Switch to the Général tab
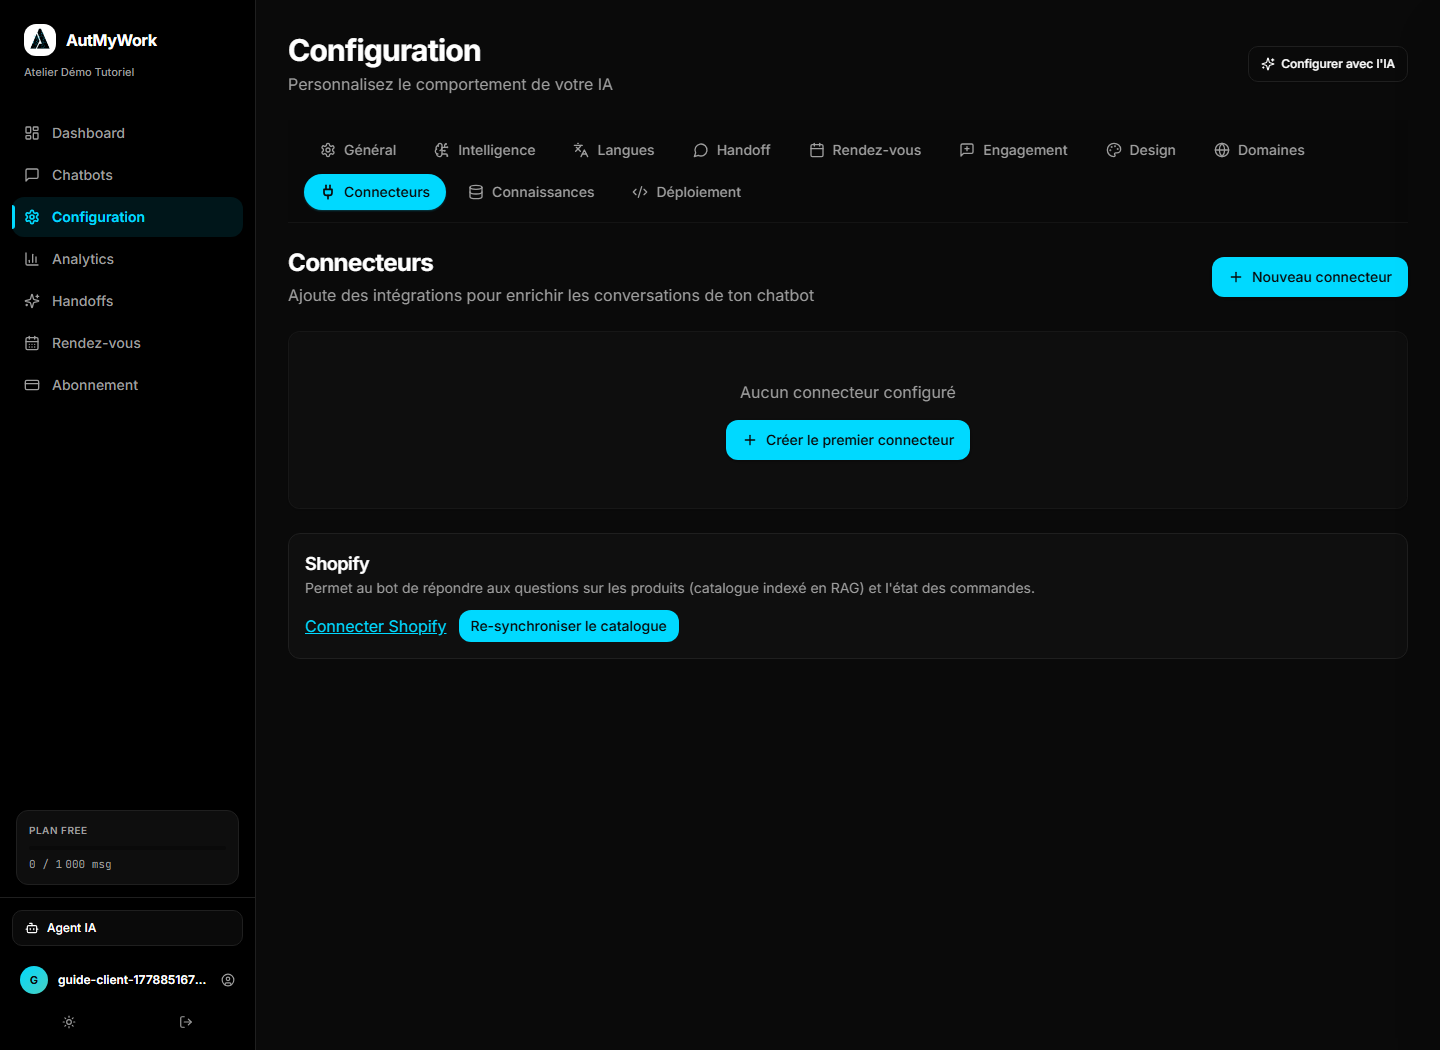1440x1050 pixels. pos(358,150)
